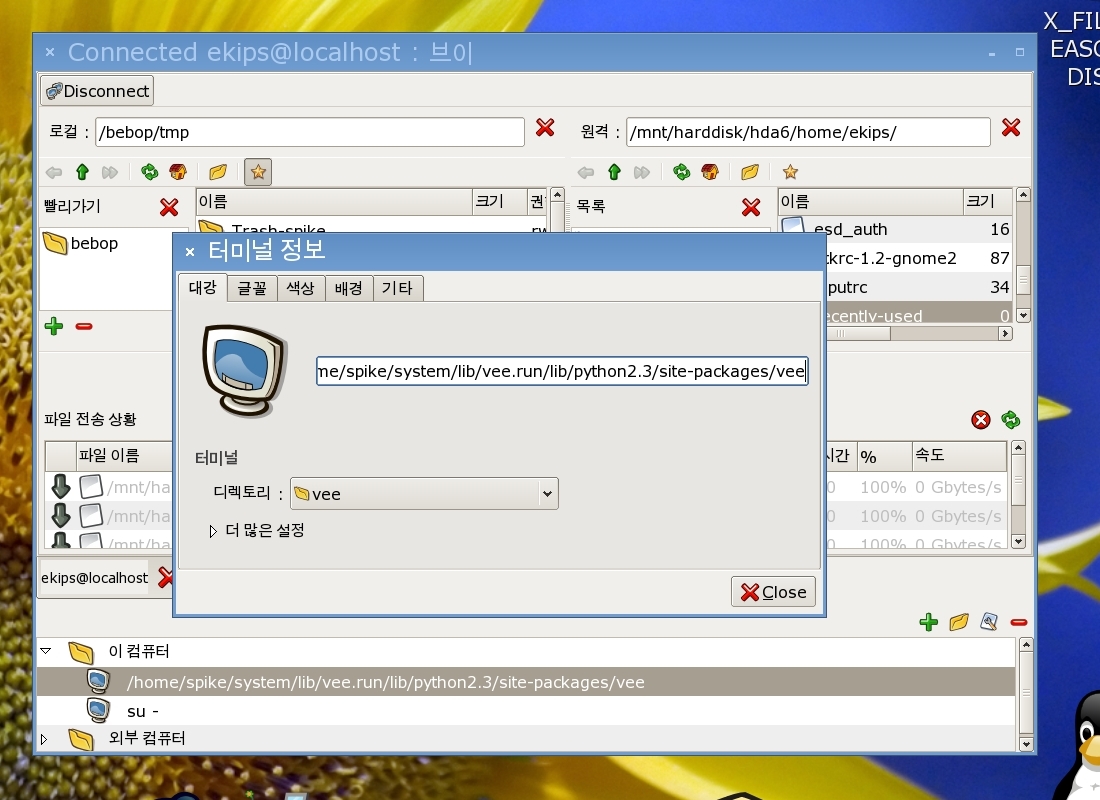1100x800 pixels.
Task: Expand the 외부 컴퓨터 tree node
Action: point(44,739)
